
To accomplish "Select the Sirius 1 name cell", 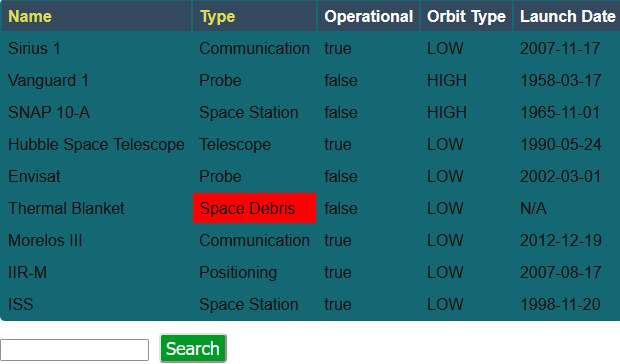I will (x=96, y=48).
